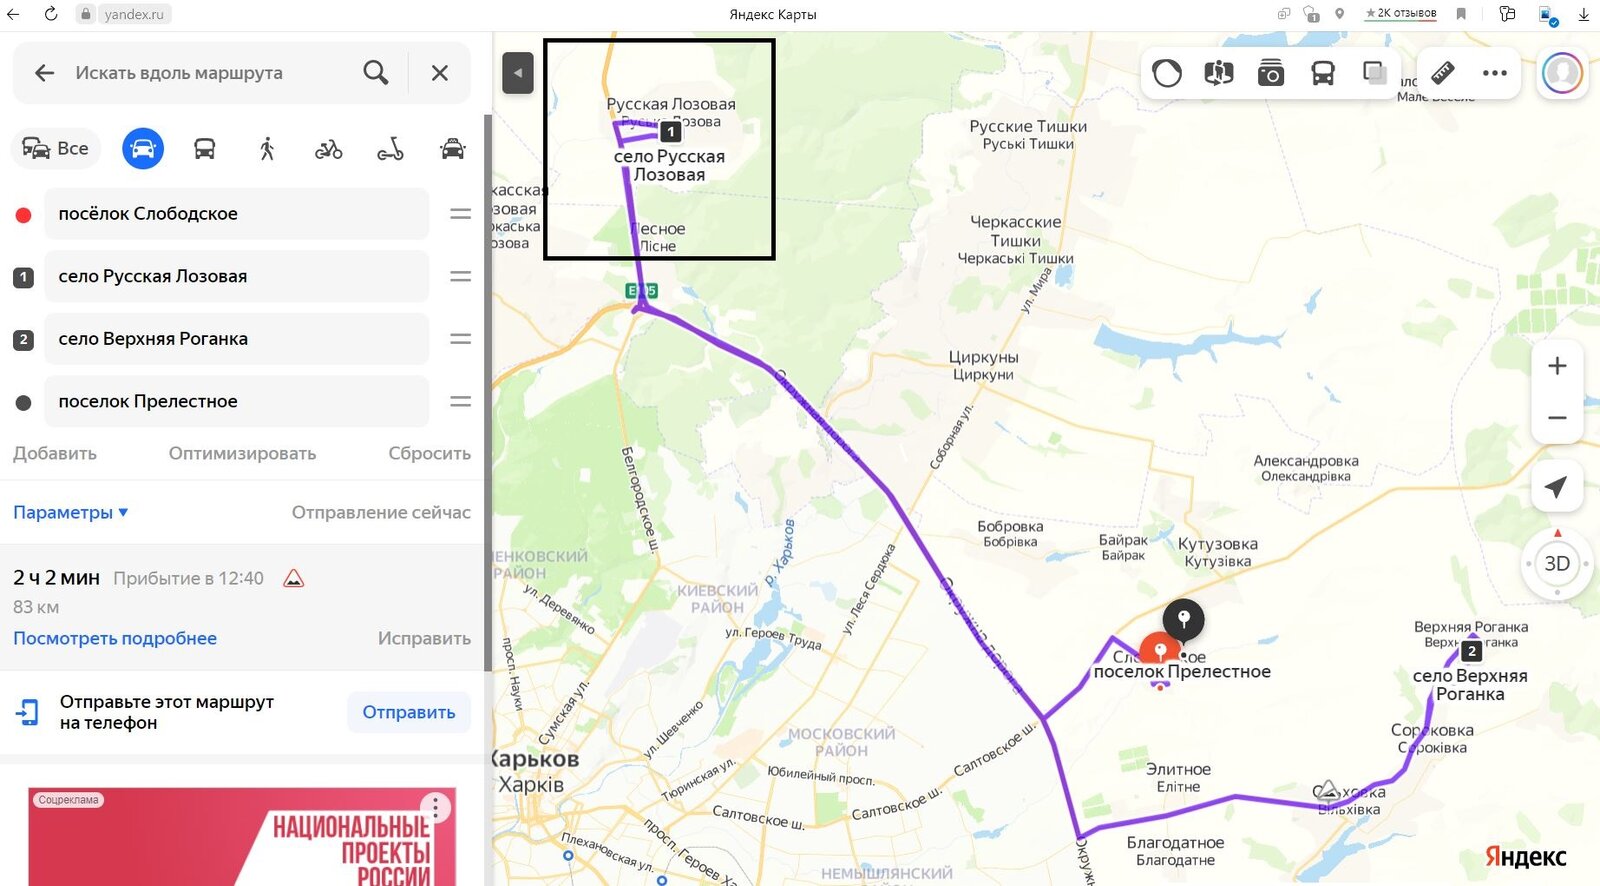Open the user profile avatar
Screen dimensions: 1600x886
[1562, 73]
